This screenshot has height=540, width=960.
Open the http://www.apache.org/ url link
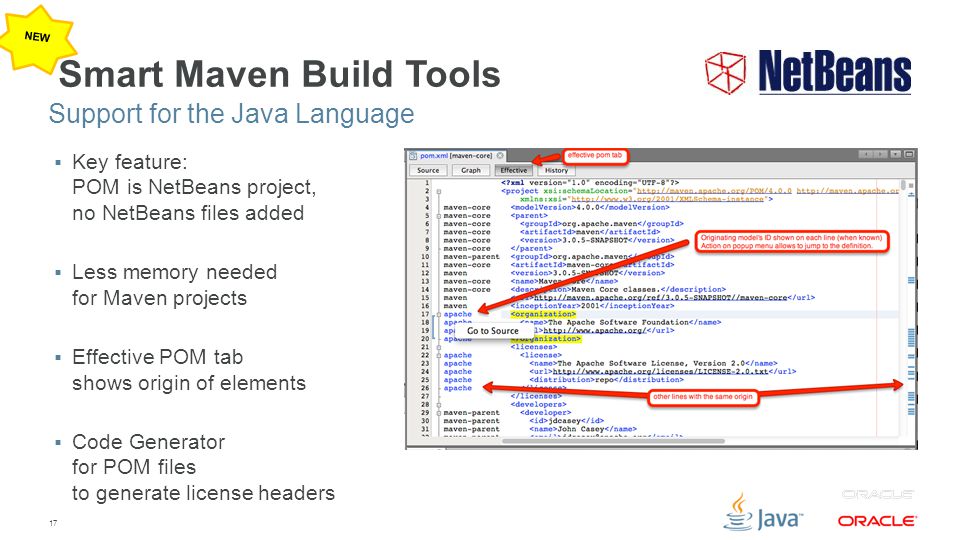(x=594, y=331)
